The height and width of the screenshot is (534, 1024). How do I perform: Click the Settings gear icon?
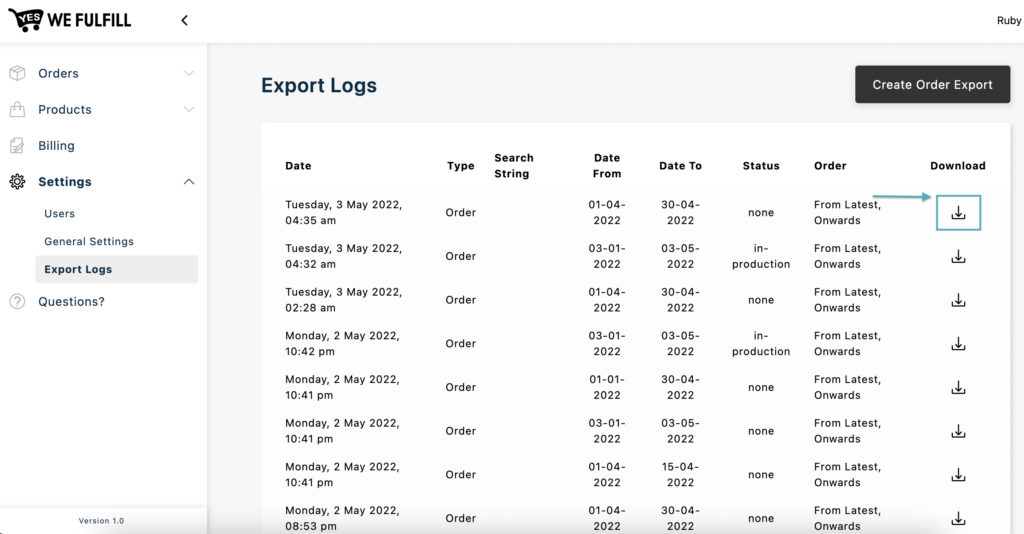18,181
